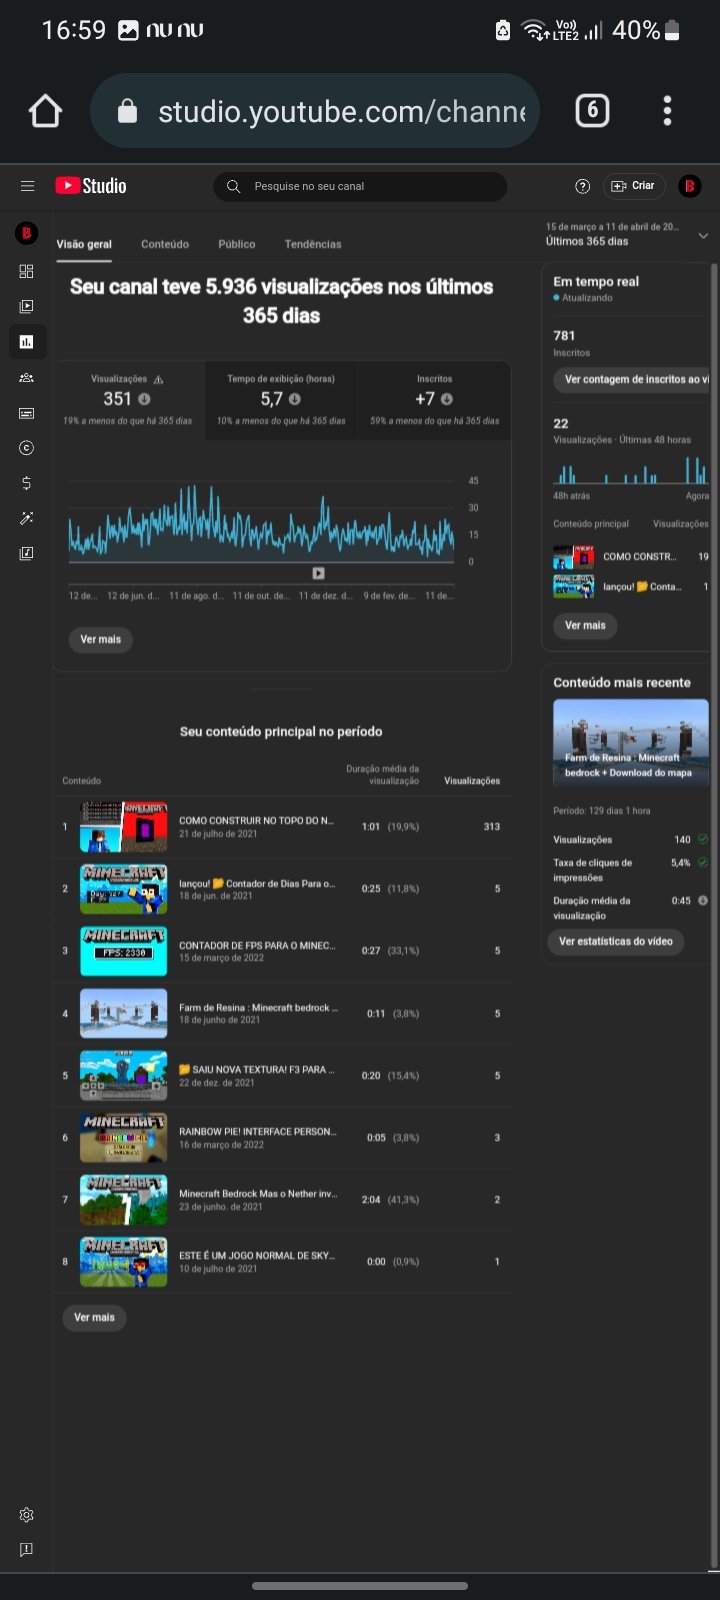Open thumbnail of COMO CONSTRUIR NO TOPO video
This screenshot has width=720, height=1600.
point(123,827)
